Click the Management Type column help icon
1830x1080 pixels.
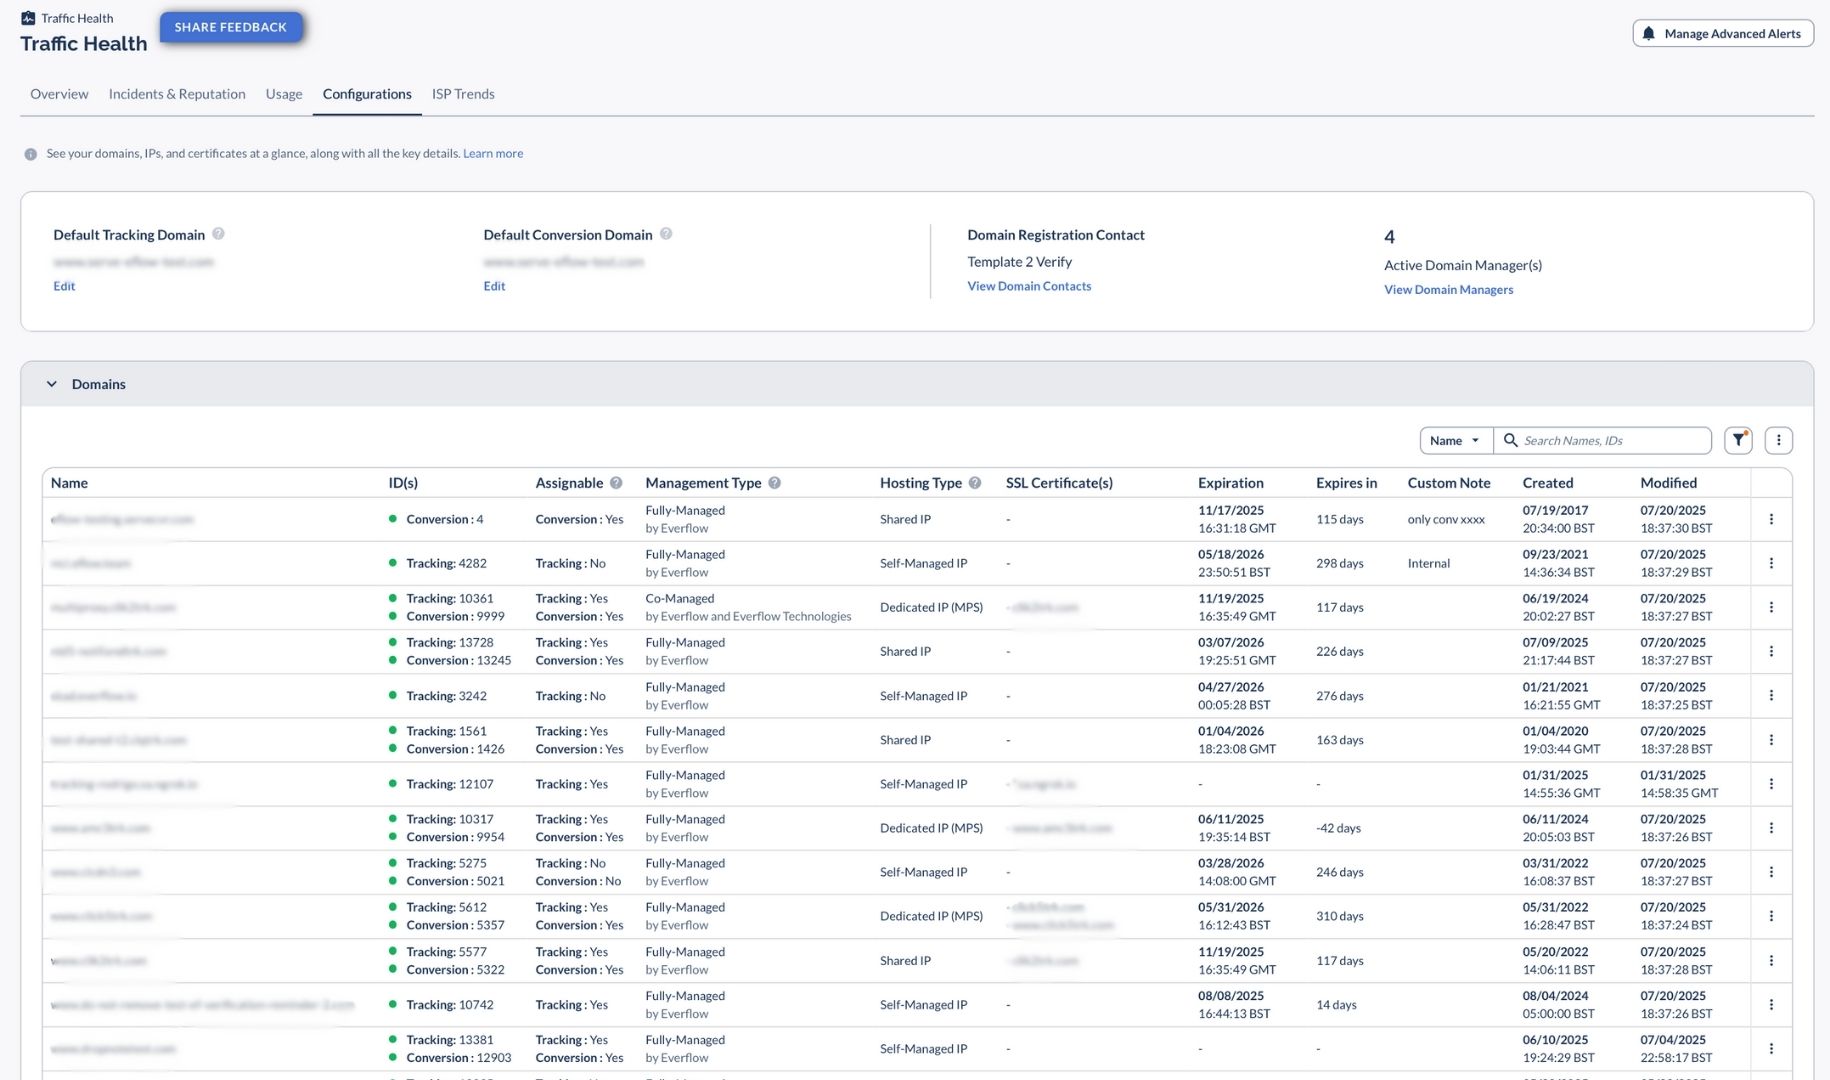tap(774, 483)
